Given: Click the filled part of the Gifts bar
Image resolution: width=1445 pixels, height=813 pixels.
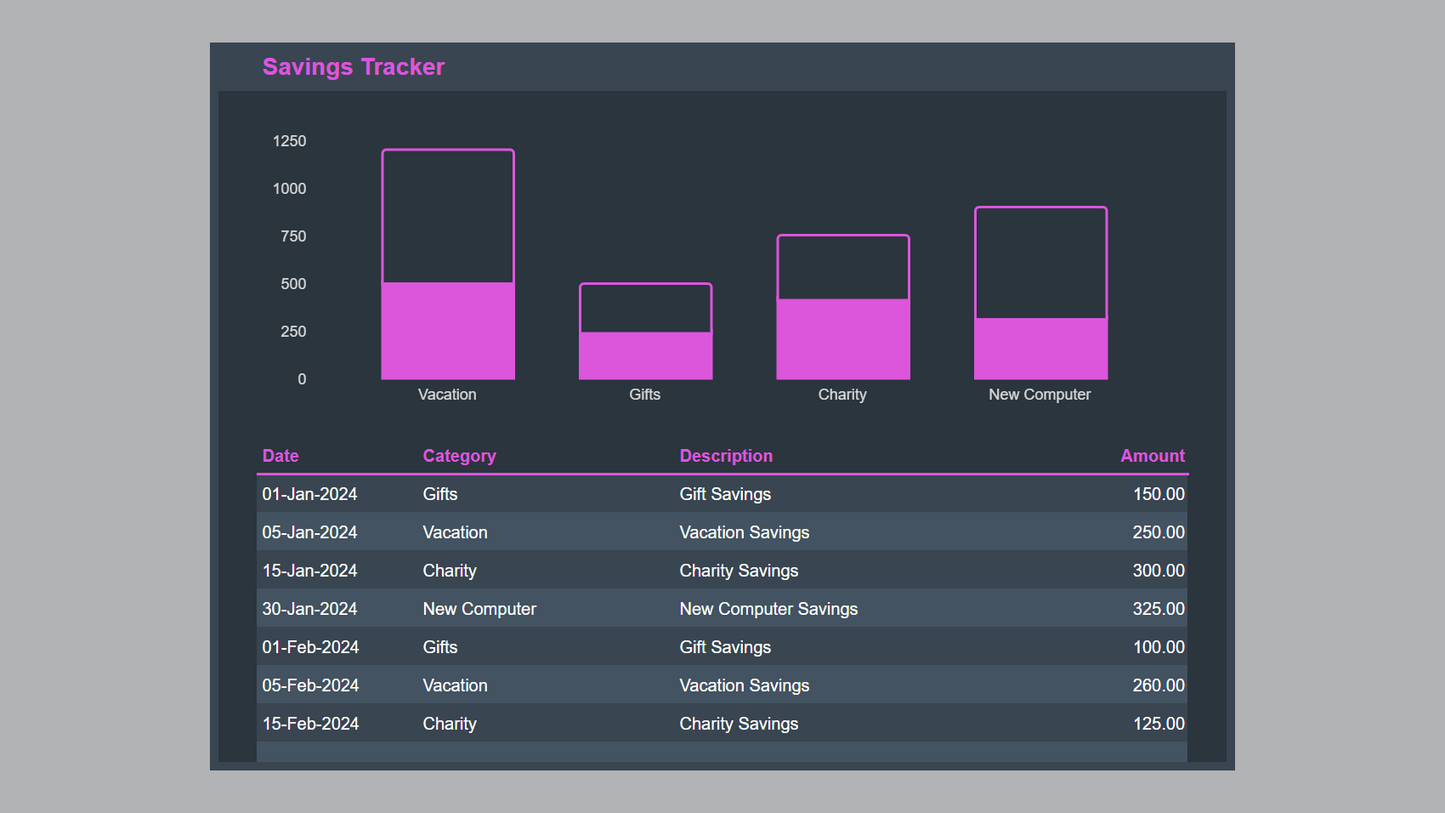Looking at the screenshot, I should tap(645, 356).
